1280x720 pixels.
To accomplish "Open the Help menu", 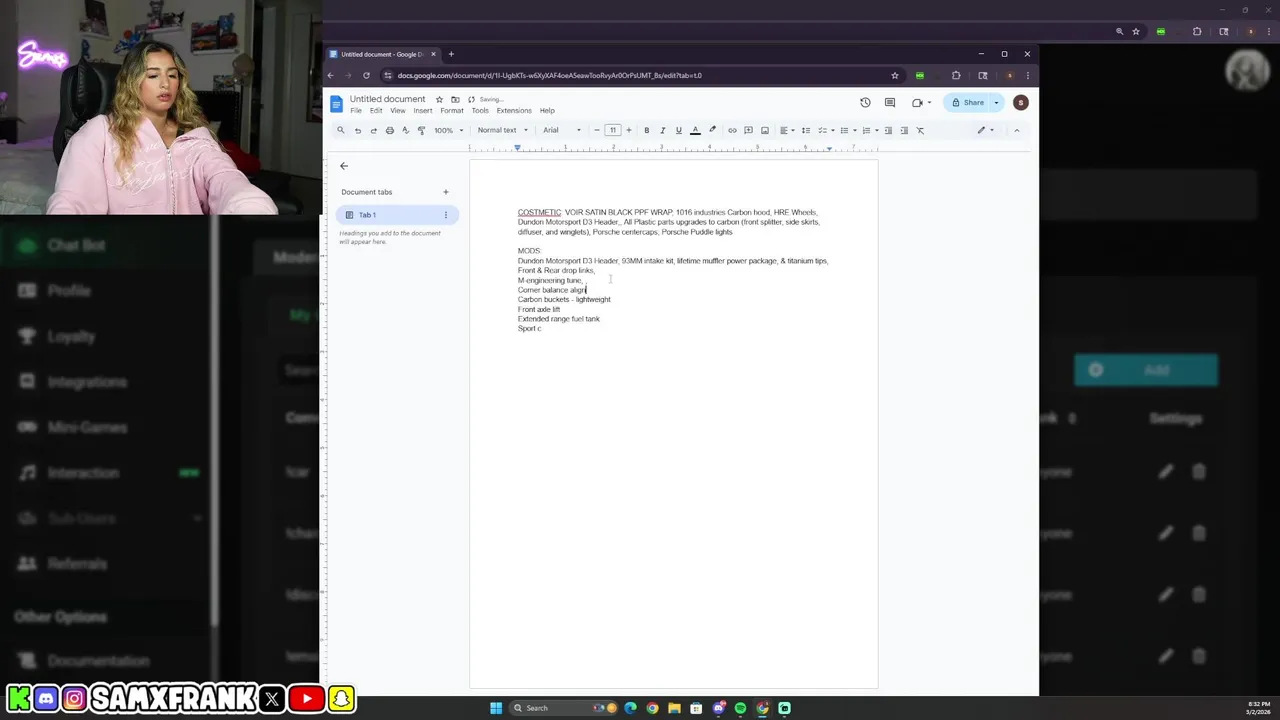I will point(547,111).
